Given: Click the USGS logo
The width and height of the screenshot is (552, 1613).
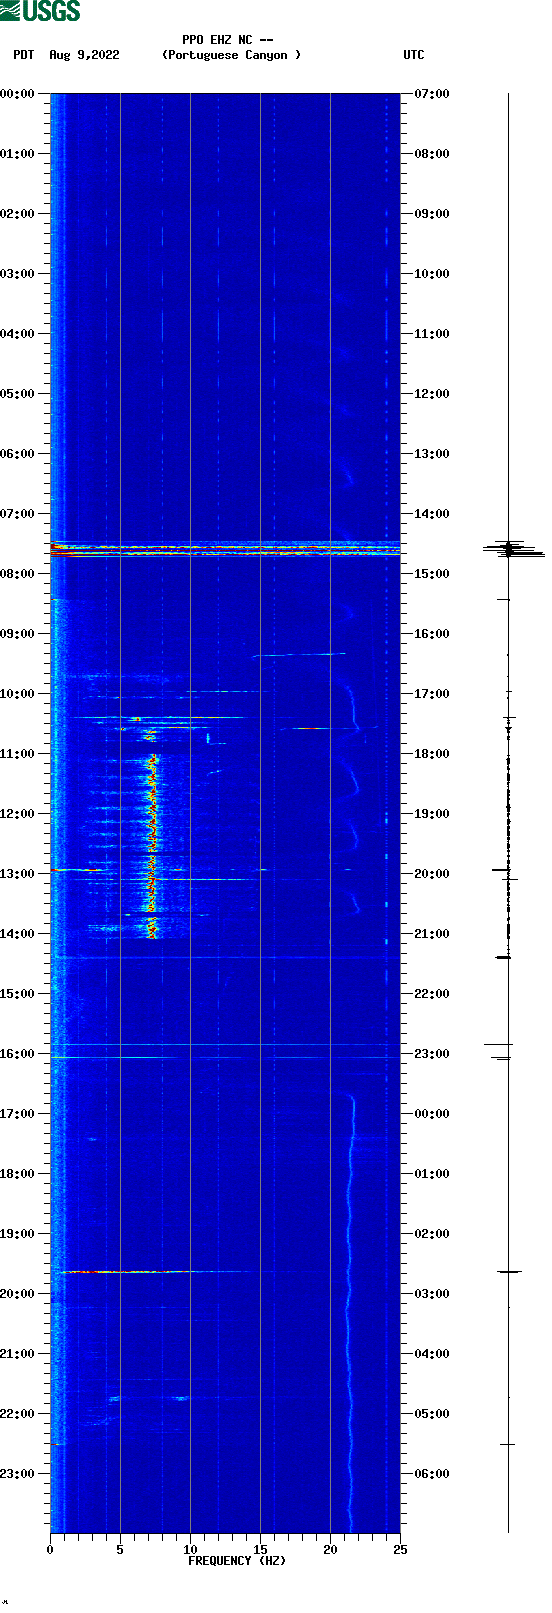Looking at the screenshot, I should pos(40,11).
